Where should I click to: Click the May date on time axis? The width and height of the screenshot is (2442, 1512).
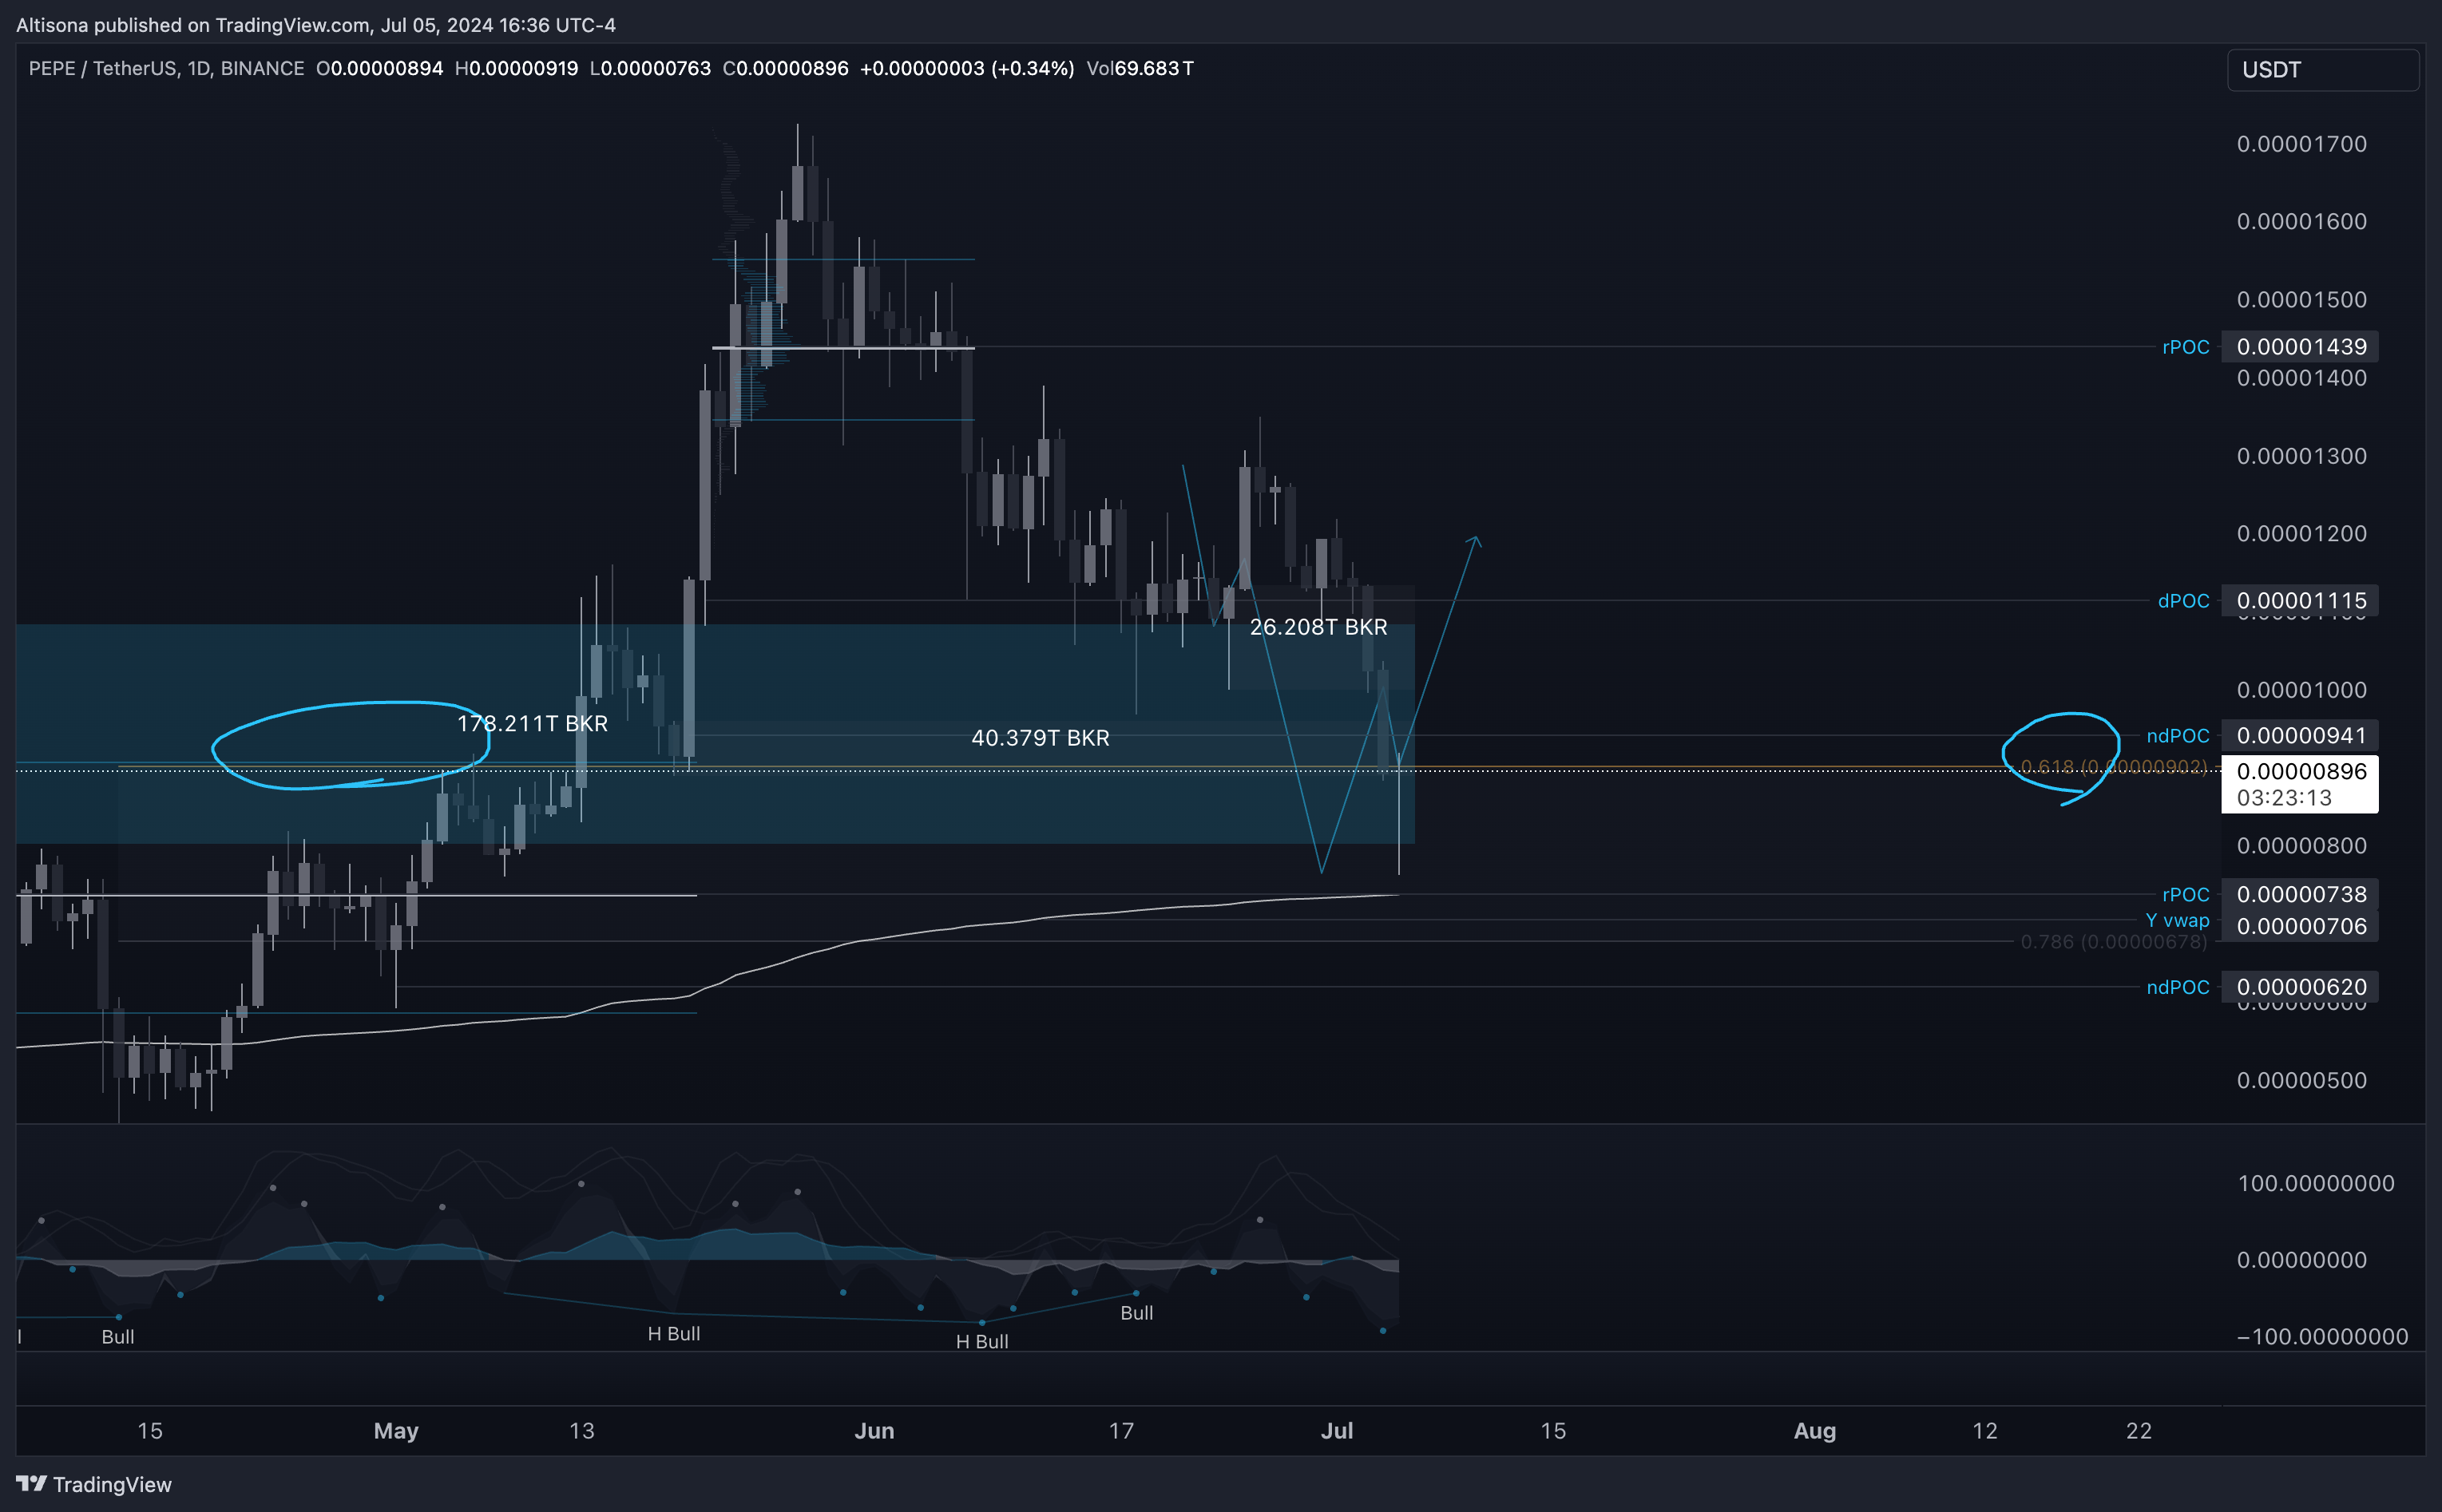click(396, 1431)
